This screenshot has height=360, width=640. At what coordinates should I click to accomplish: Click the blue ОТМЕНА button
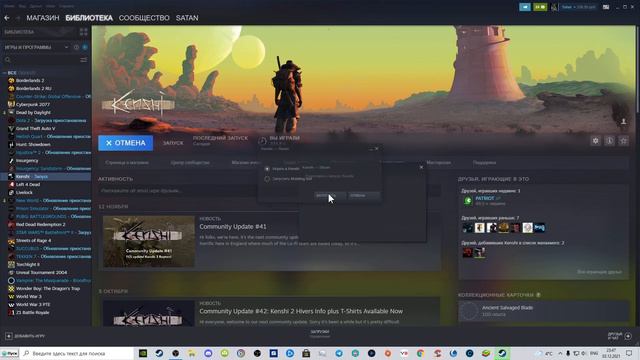coord(126,143)
